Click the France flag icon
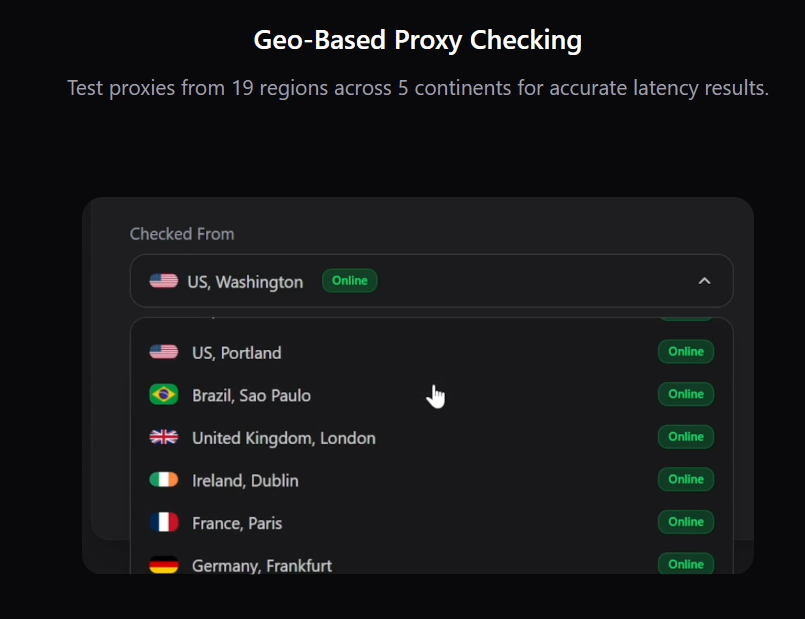The width and height of the screenshot is (805, 619). coord(162,522)
